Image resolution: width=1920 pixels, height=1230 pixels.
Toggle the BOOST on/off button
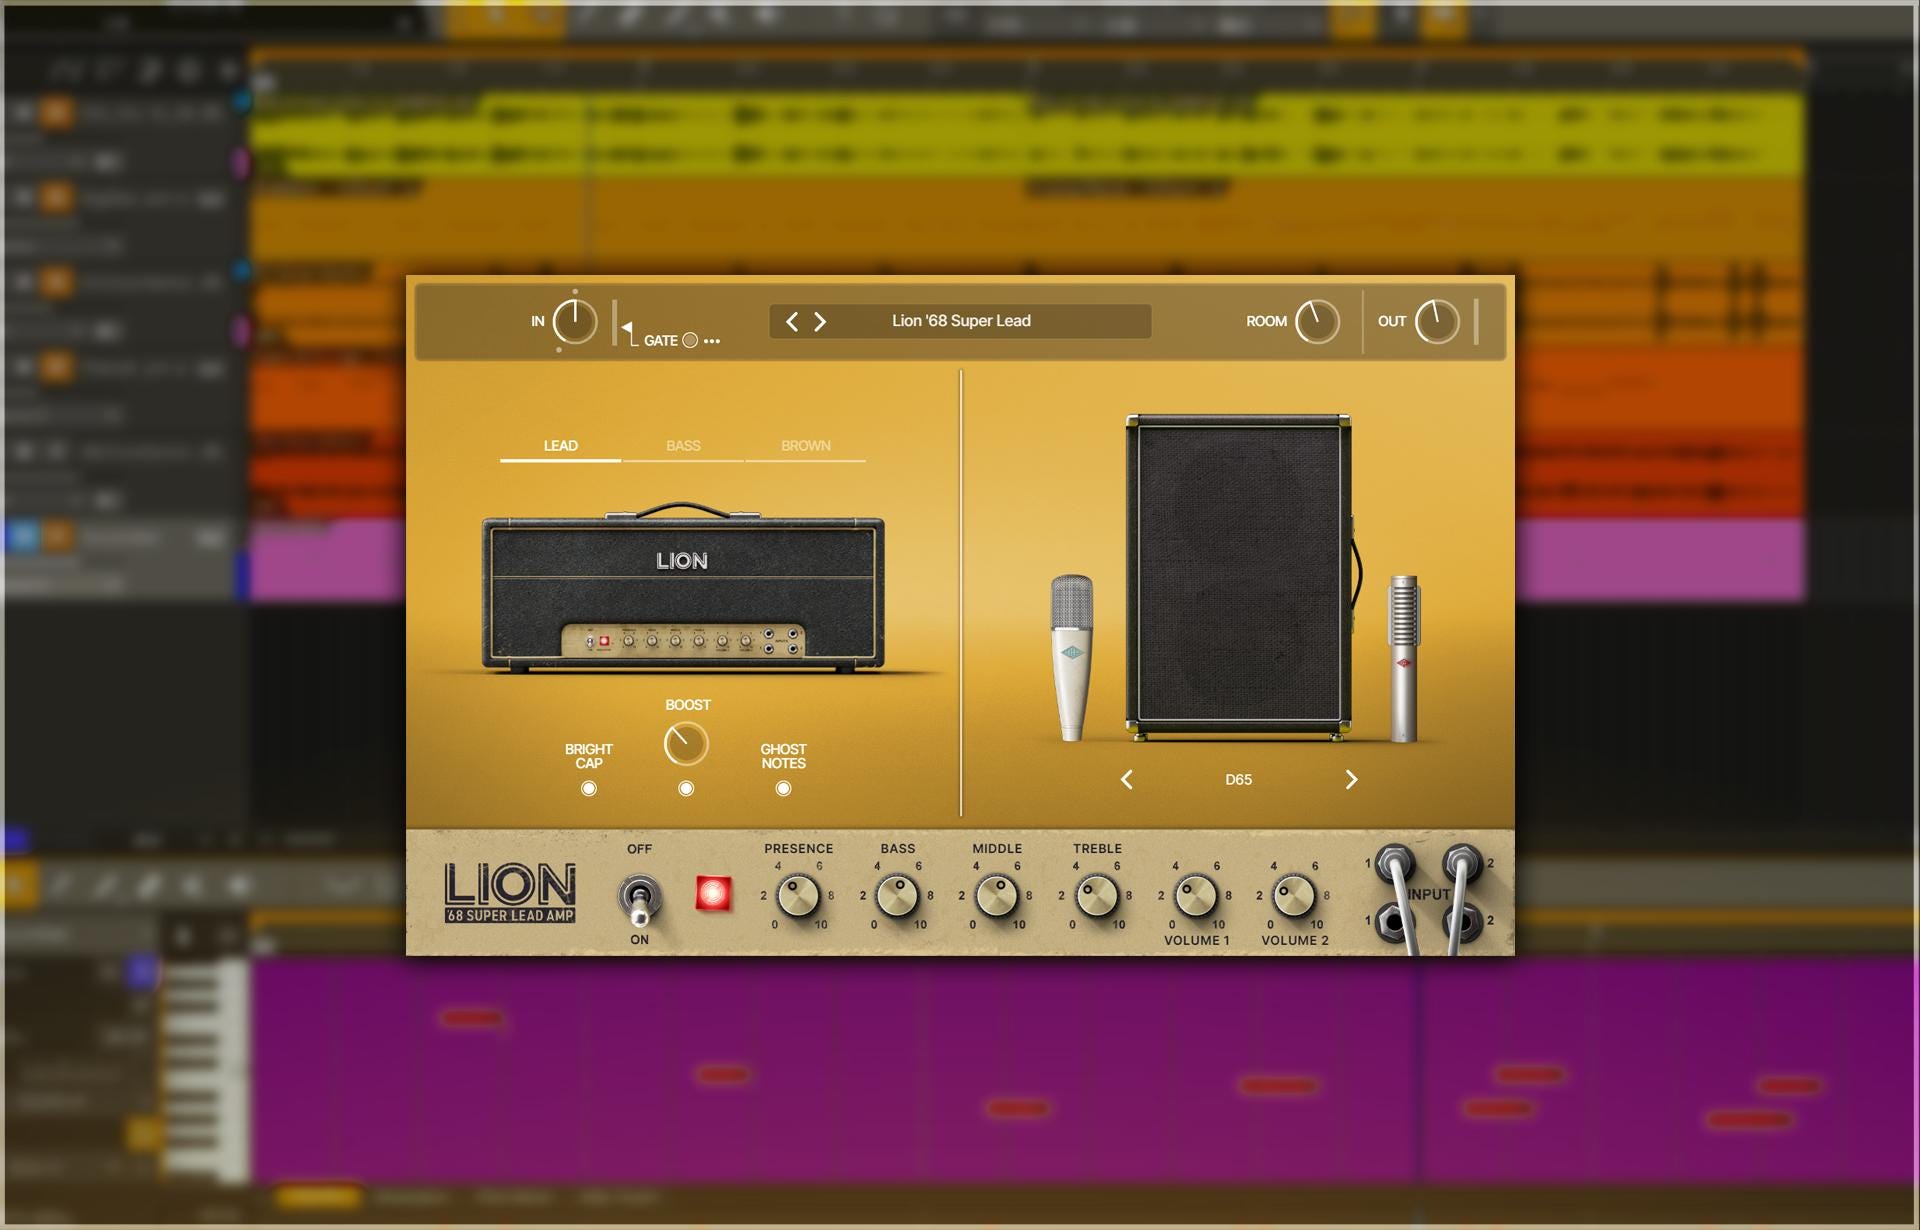coord(686,789)
